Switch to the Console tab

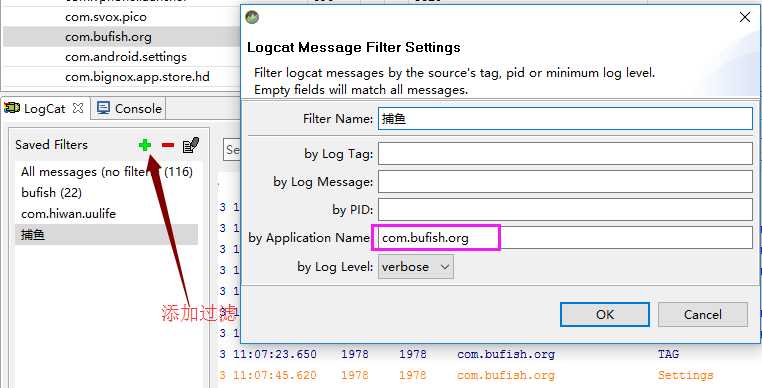point(129,108)
